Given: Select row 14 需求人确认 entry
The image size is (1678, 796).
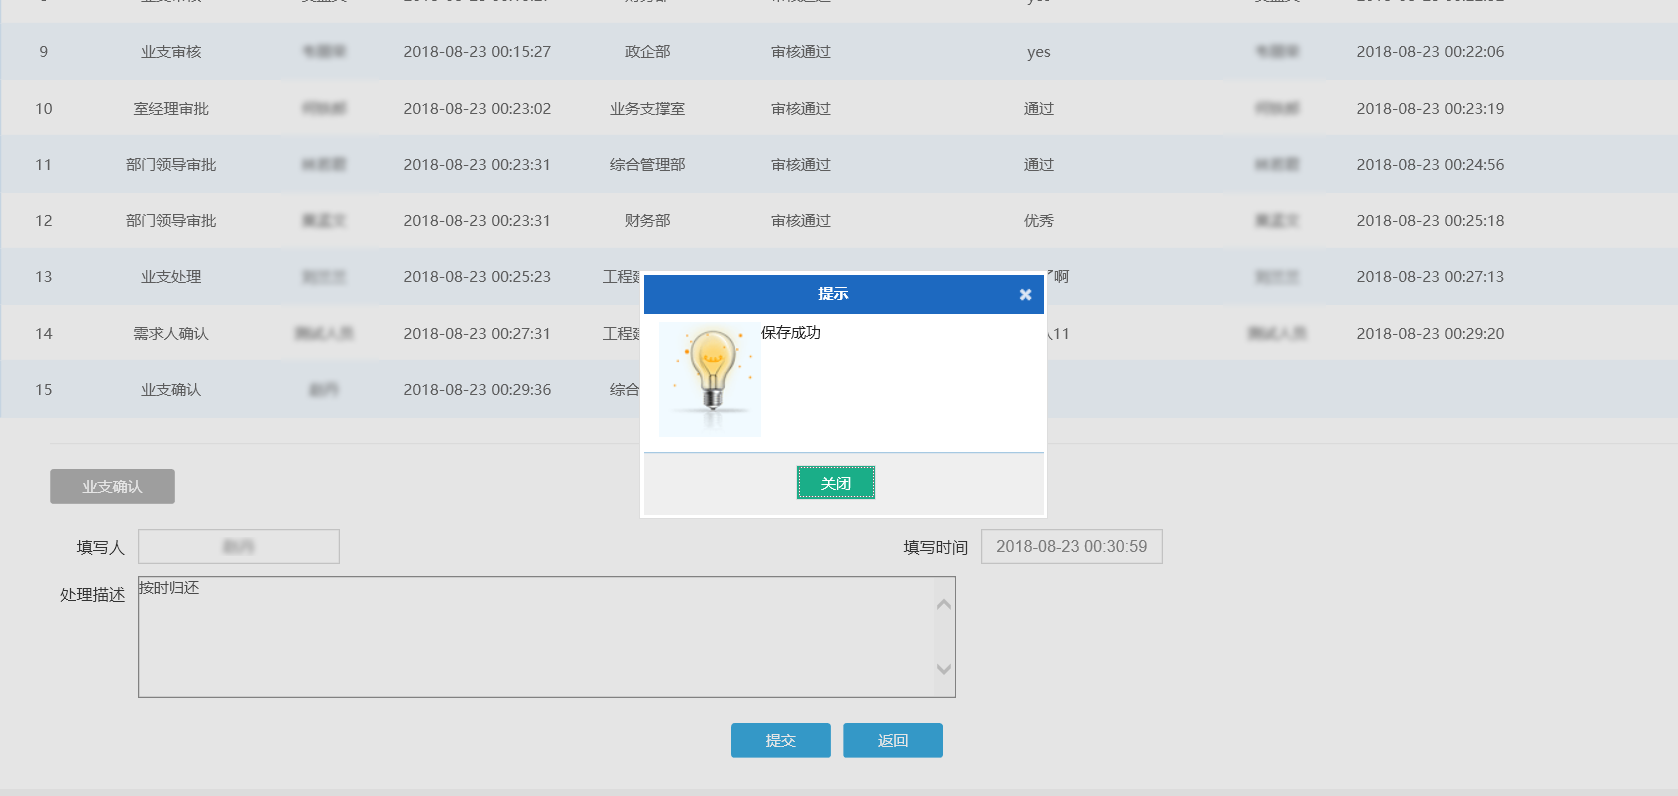Looking at the screenshot, I should [171, 334].
